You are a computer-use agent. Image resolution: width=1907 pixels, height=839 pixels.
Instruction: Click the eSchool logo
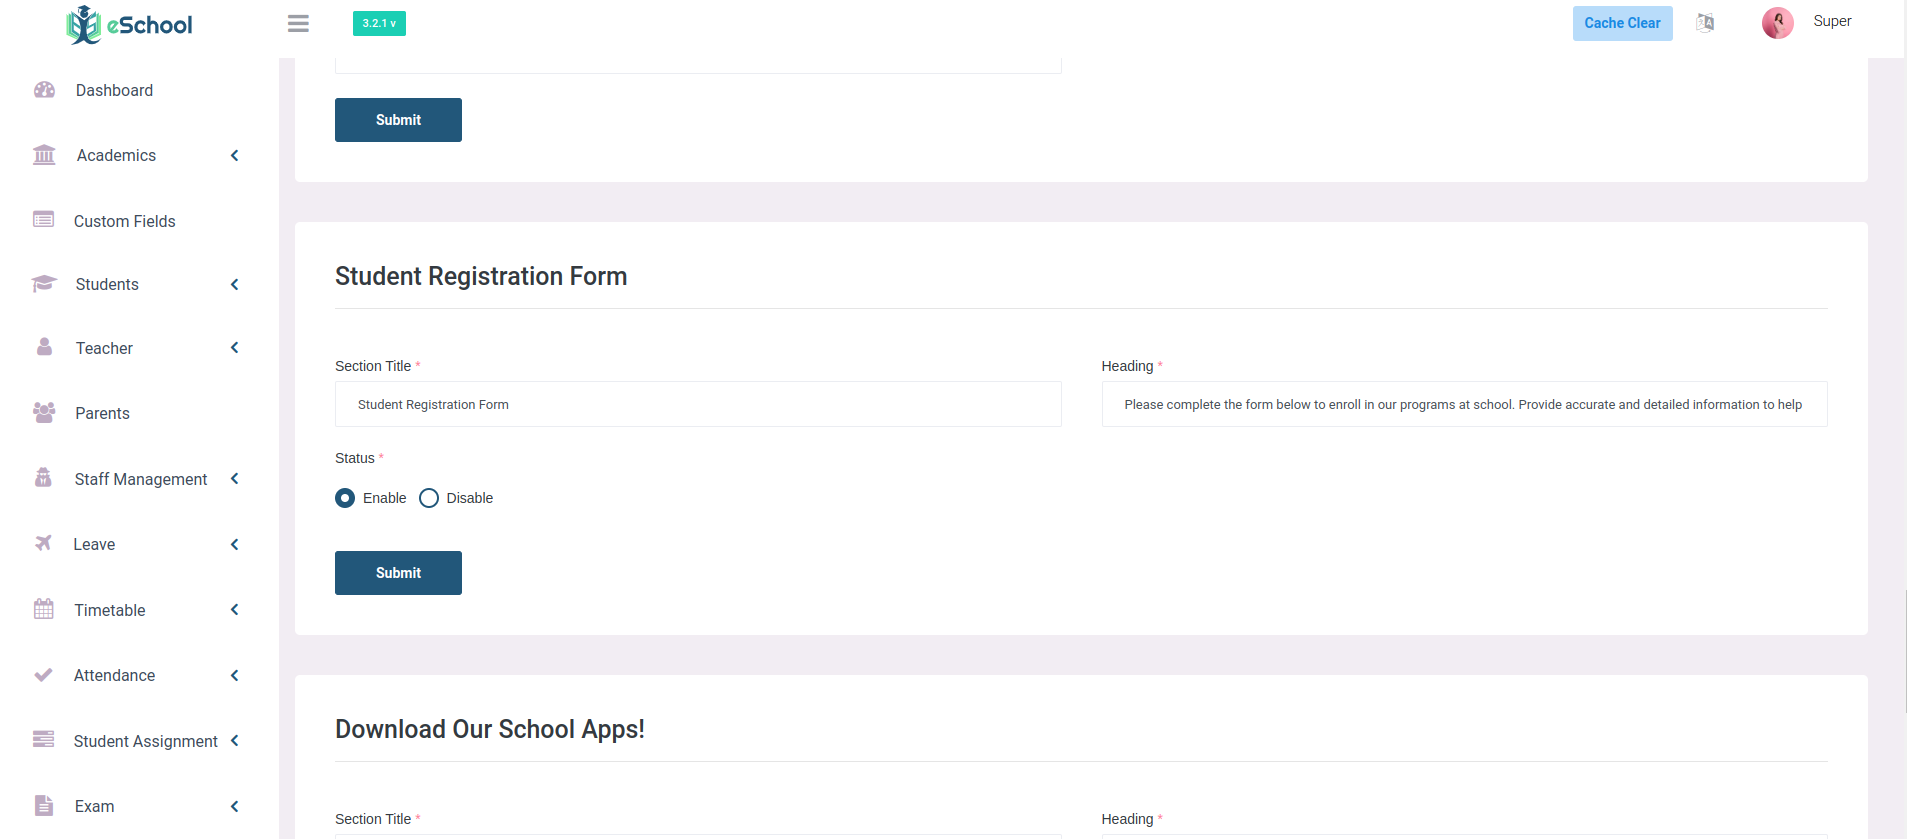(130, 25)
